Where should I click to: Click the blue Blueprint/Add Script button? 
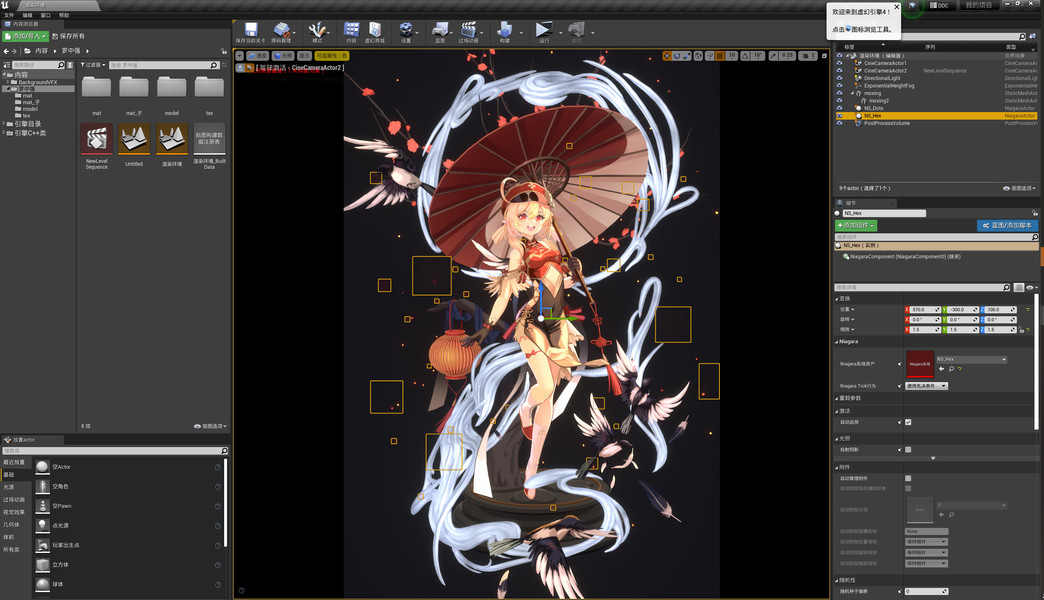(x=1007, y=226)
